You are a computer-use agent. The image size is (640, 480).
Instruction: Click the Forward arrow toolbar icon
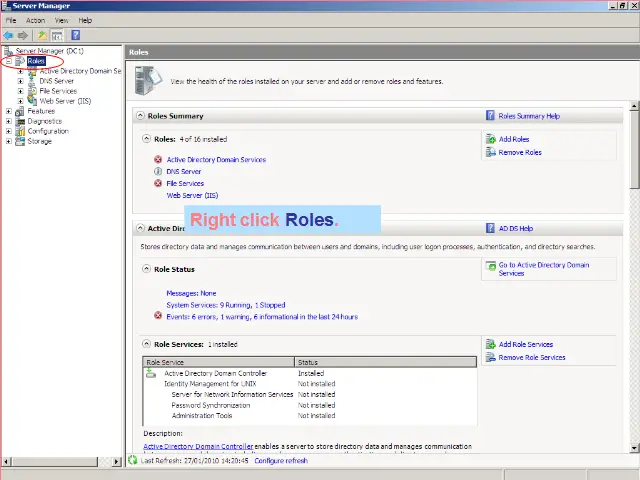[22, 35]
